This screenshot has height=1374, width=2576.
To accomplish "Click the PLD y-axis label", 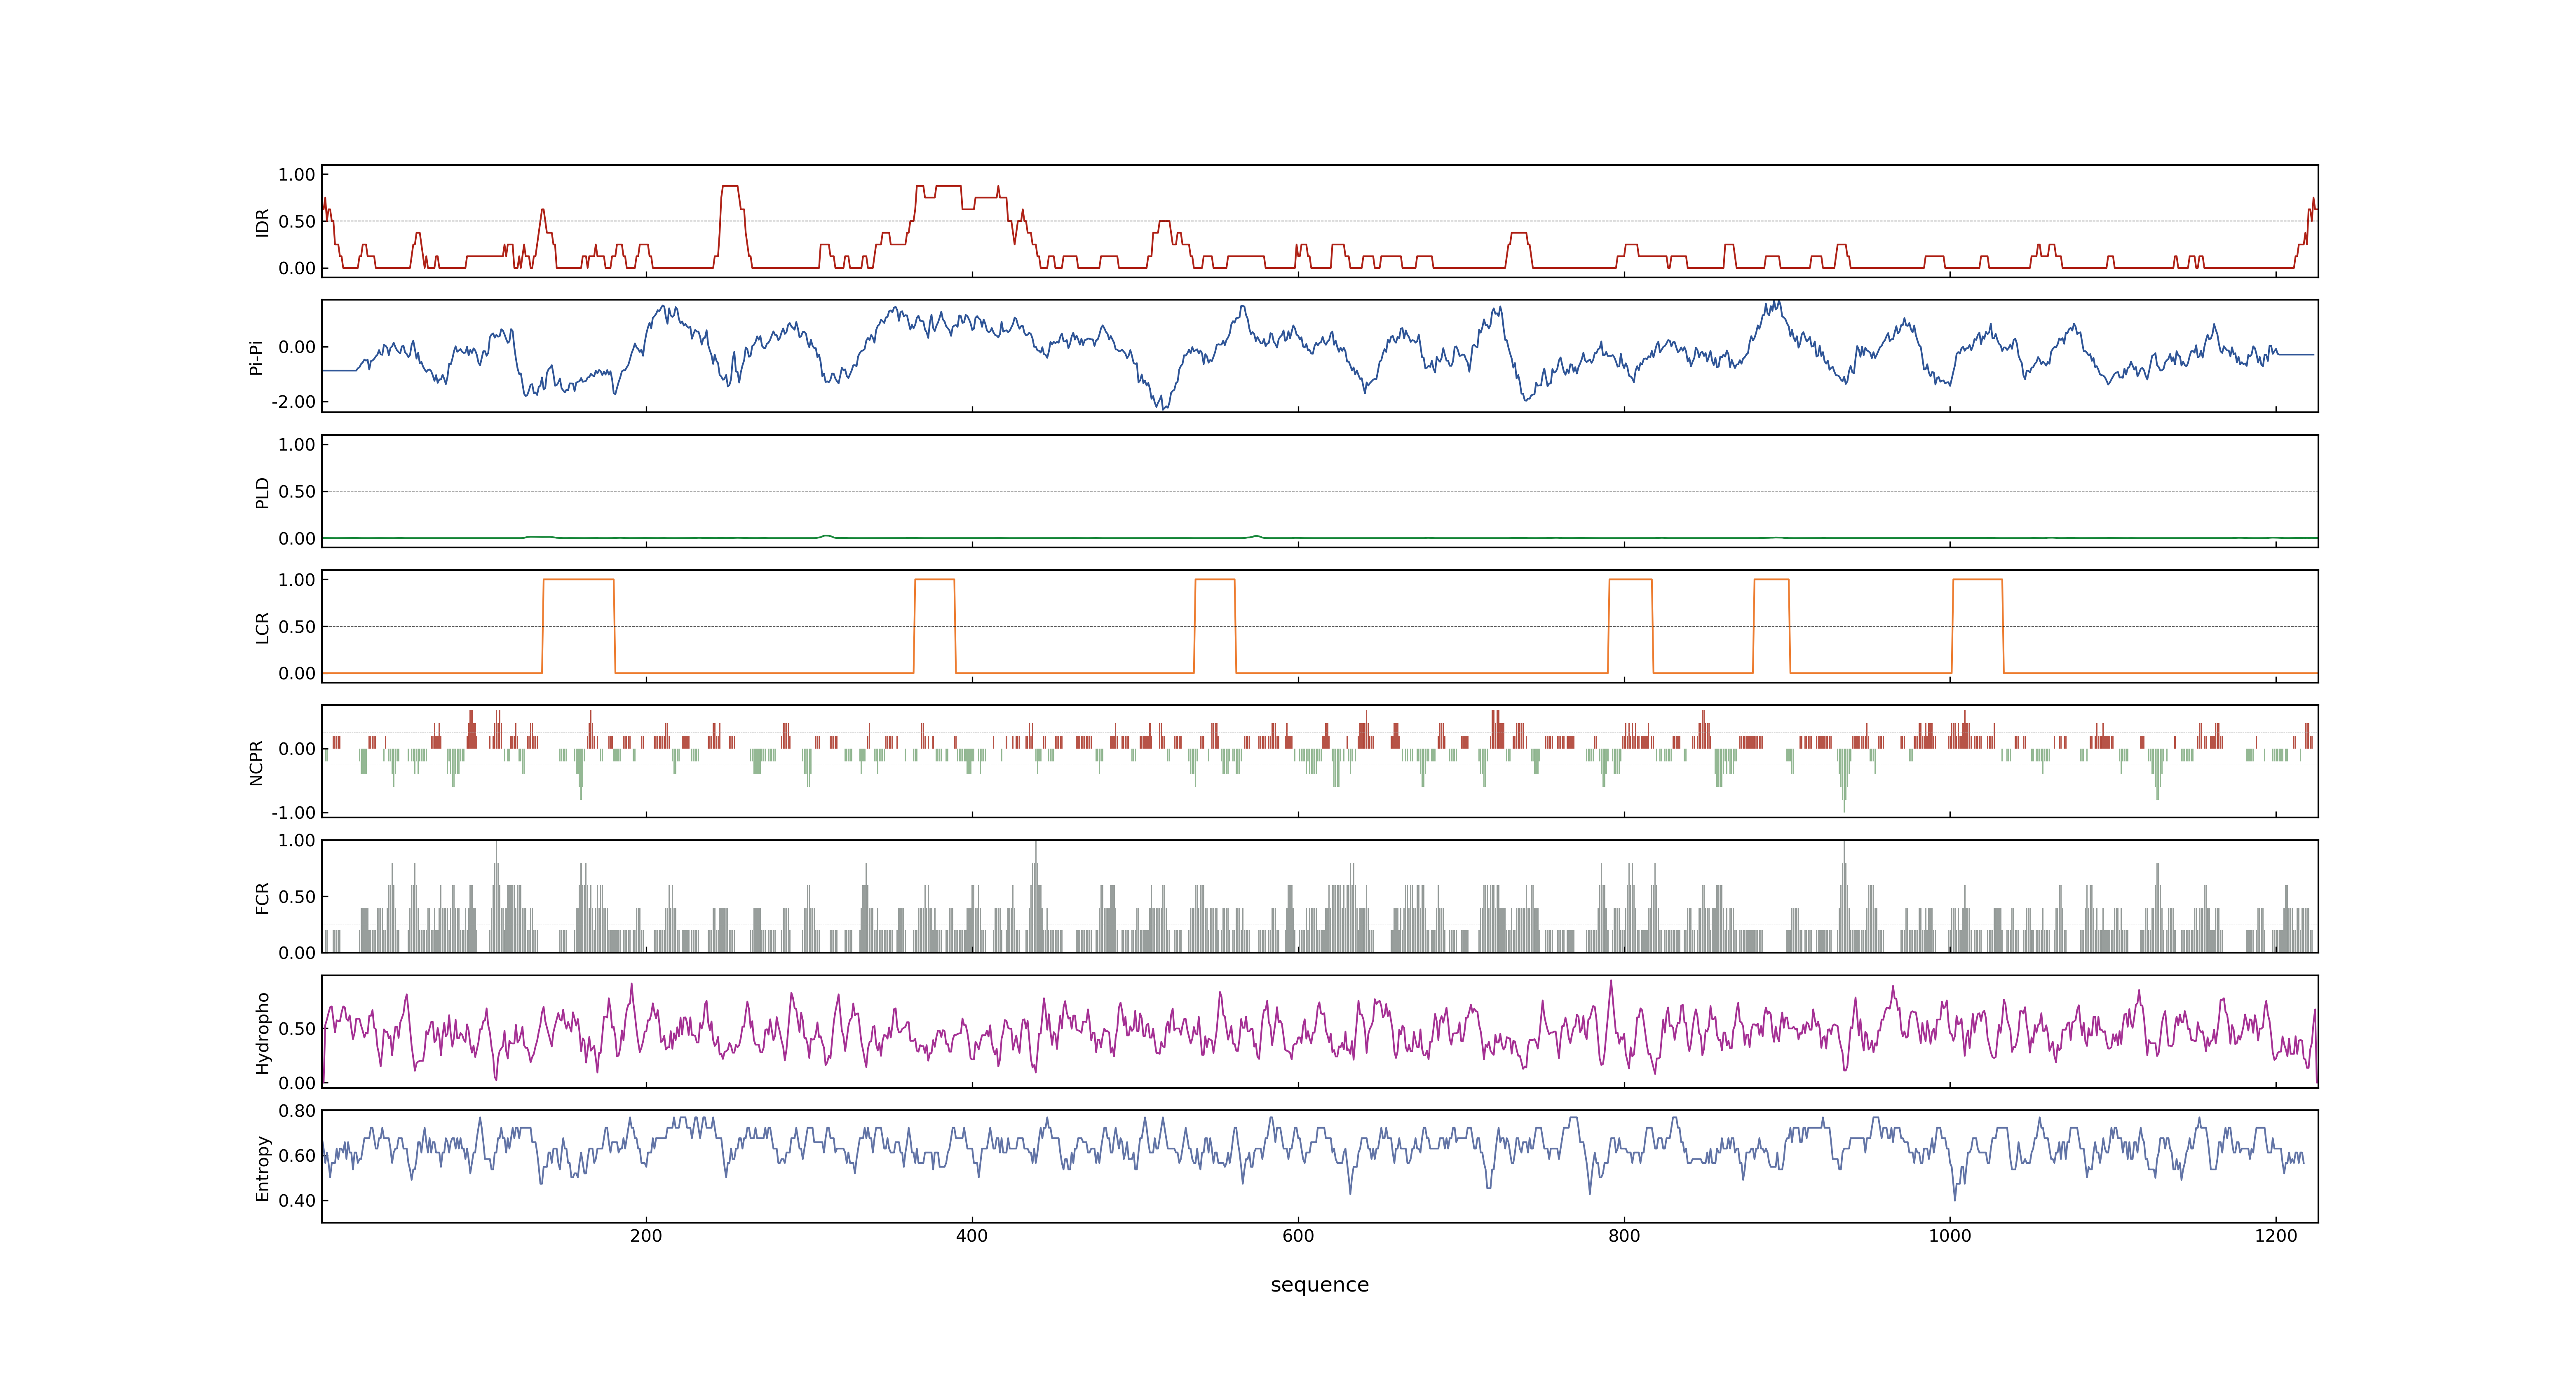I will [263, 492].
